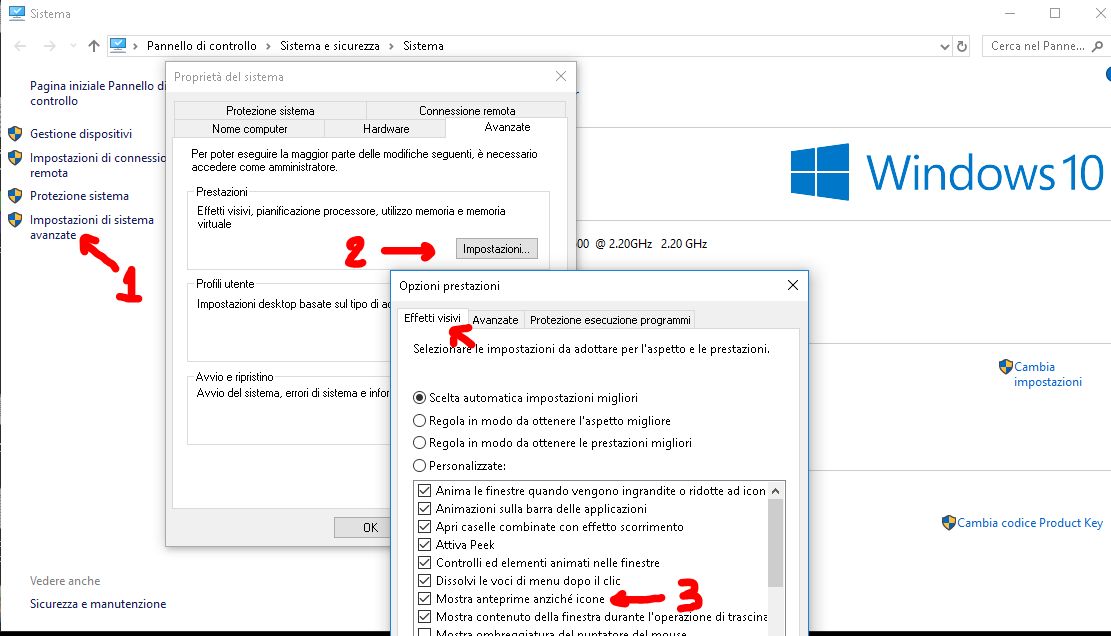The image size is (1111, 636).
Task: Disable the Attiva Peek checkbox
Action: 424,545
